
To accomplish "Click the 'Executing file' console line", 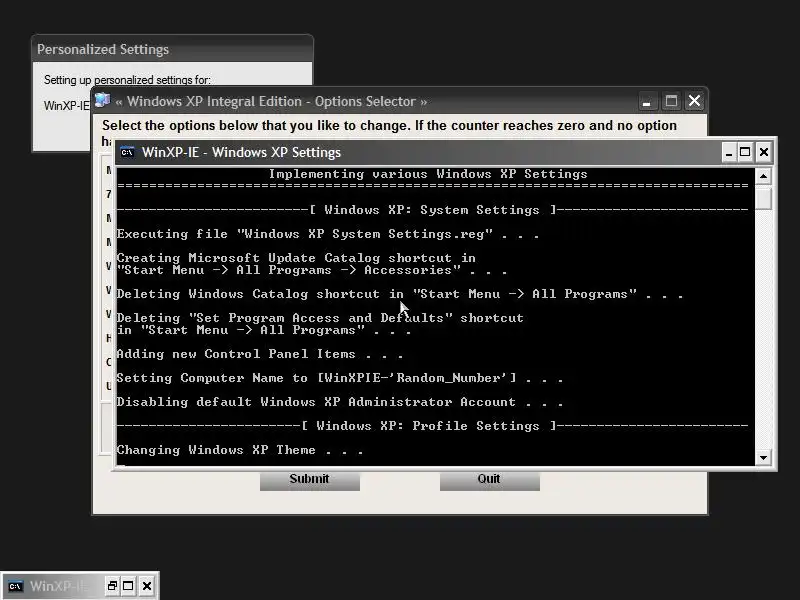I will (328, 234).
